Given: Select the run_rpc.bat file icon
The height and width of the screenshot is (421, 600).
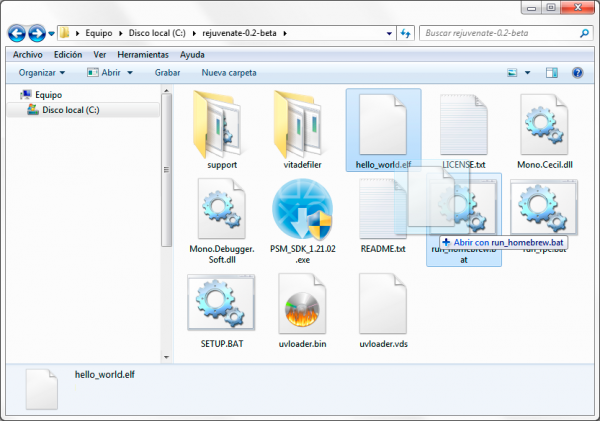Looking at the screenshot, I should click(544, 207).
